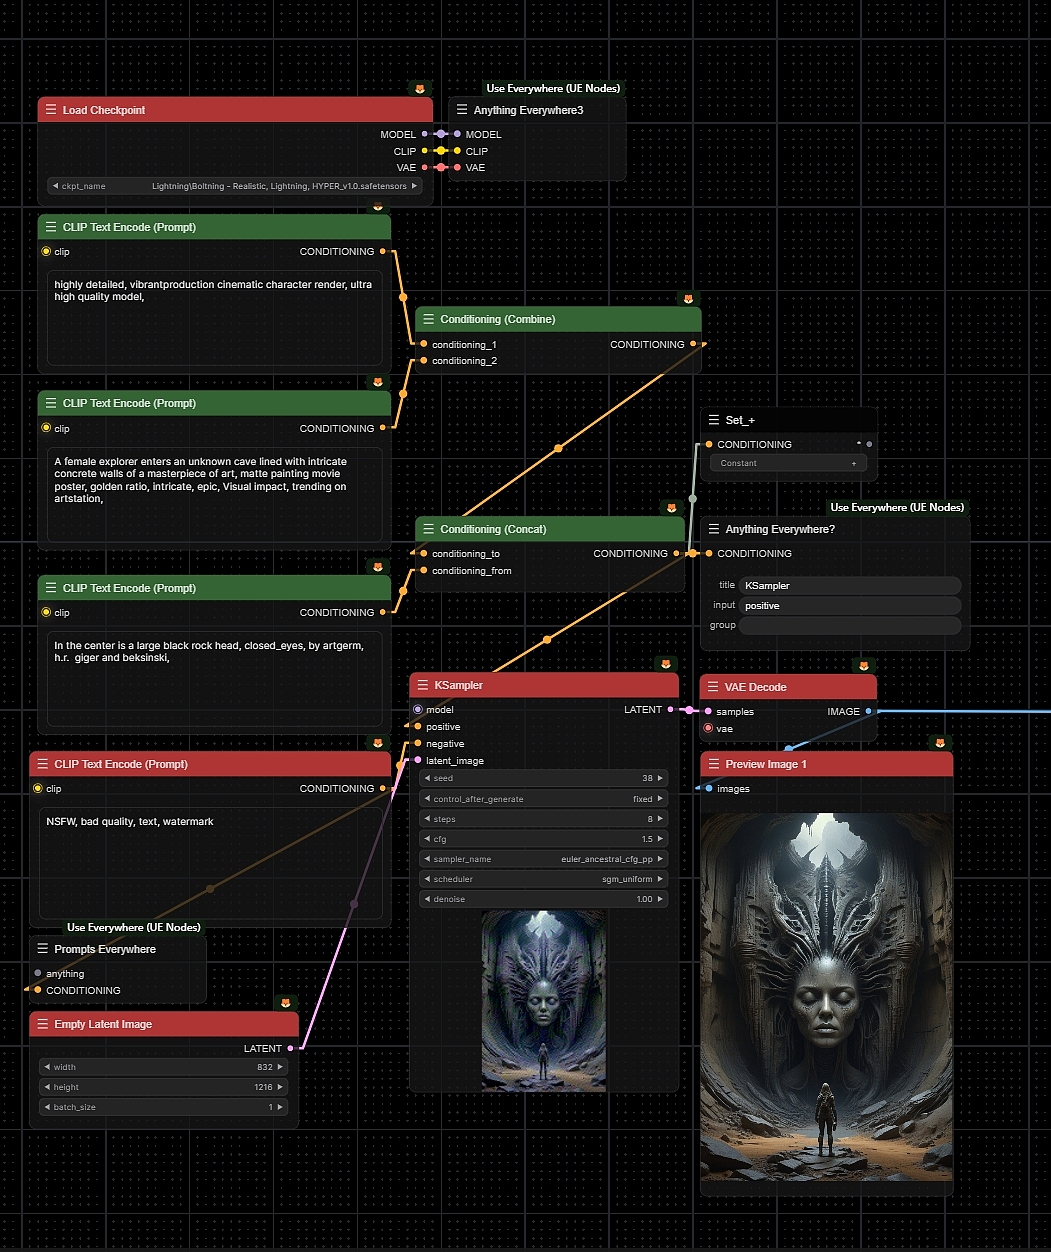The width and height of the screenshot is (1051, 1252).
Task: Click the 'NSFW, bad quality' negative prompt box
Action: pyautogui.click(x=210, y=863)
